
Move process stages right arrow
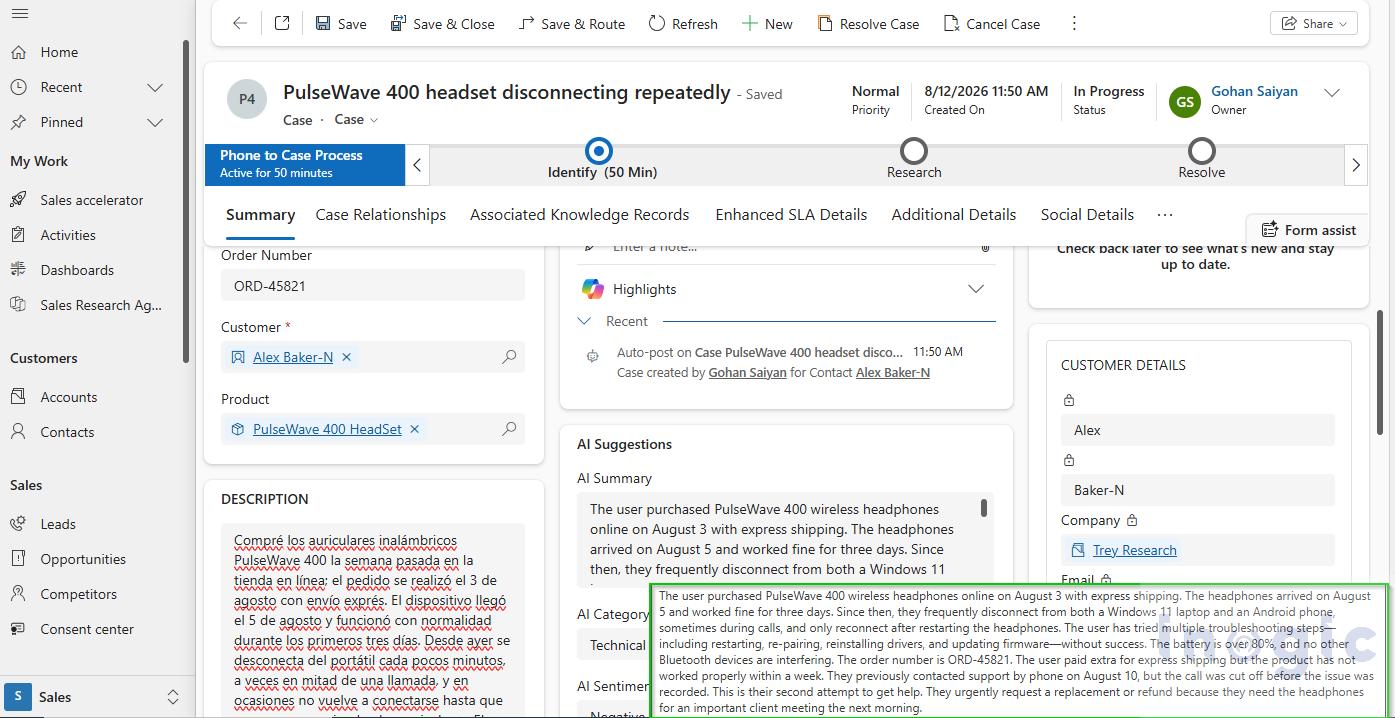tap(1356, 165)
